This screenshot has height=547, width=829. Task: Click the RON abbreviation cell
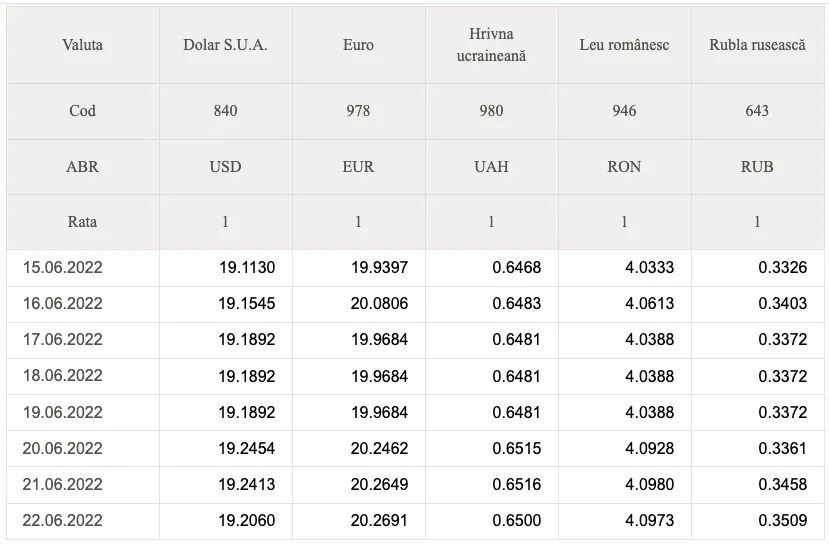tap(624, 167)
